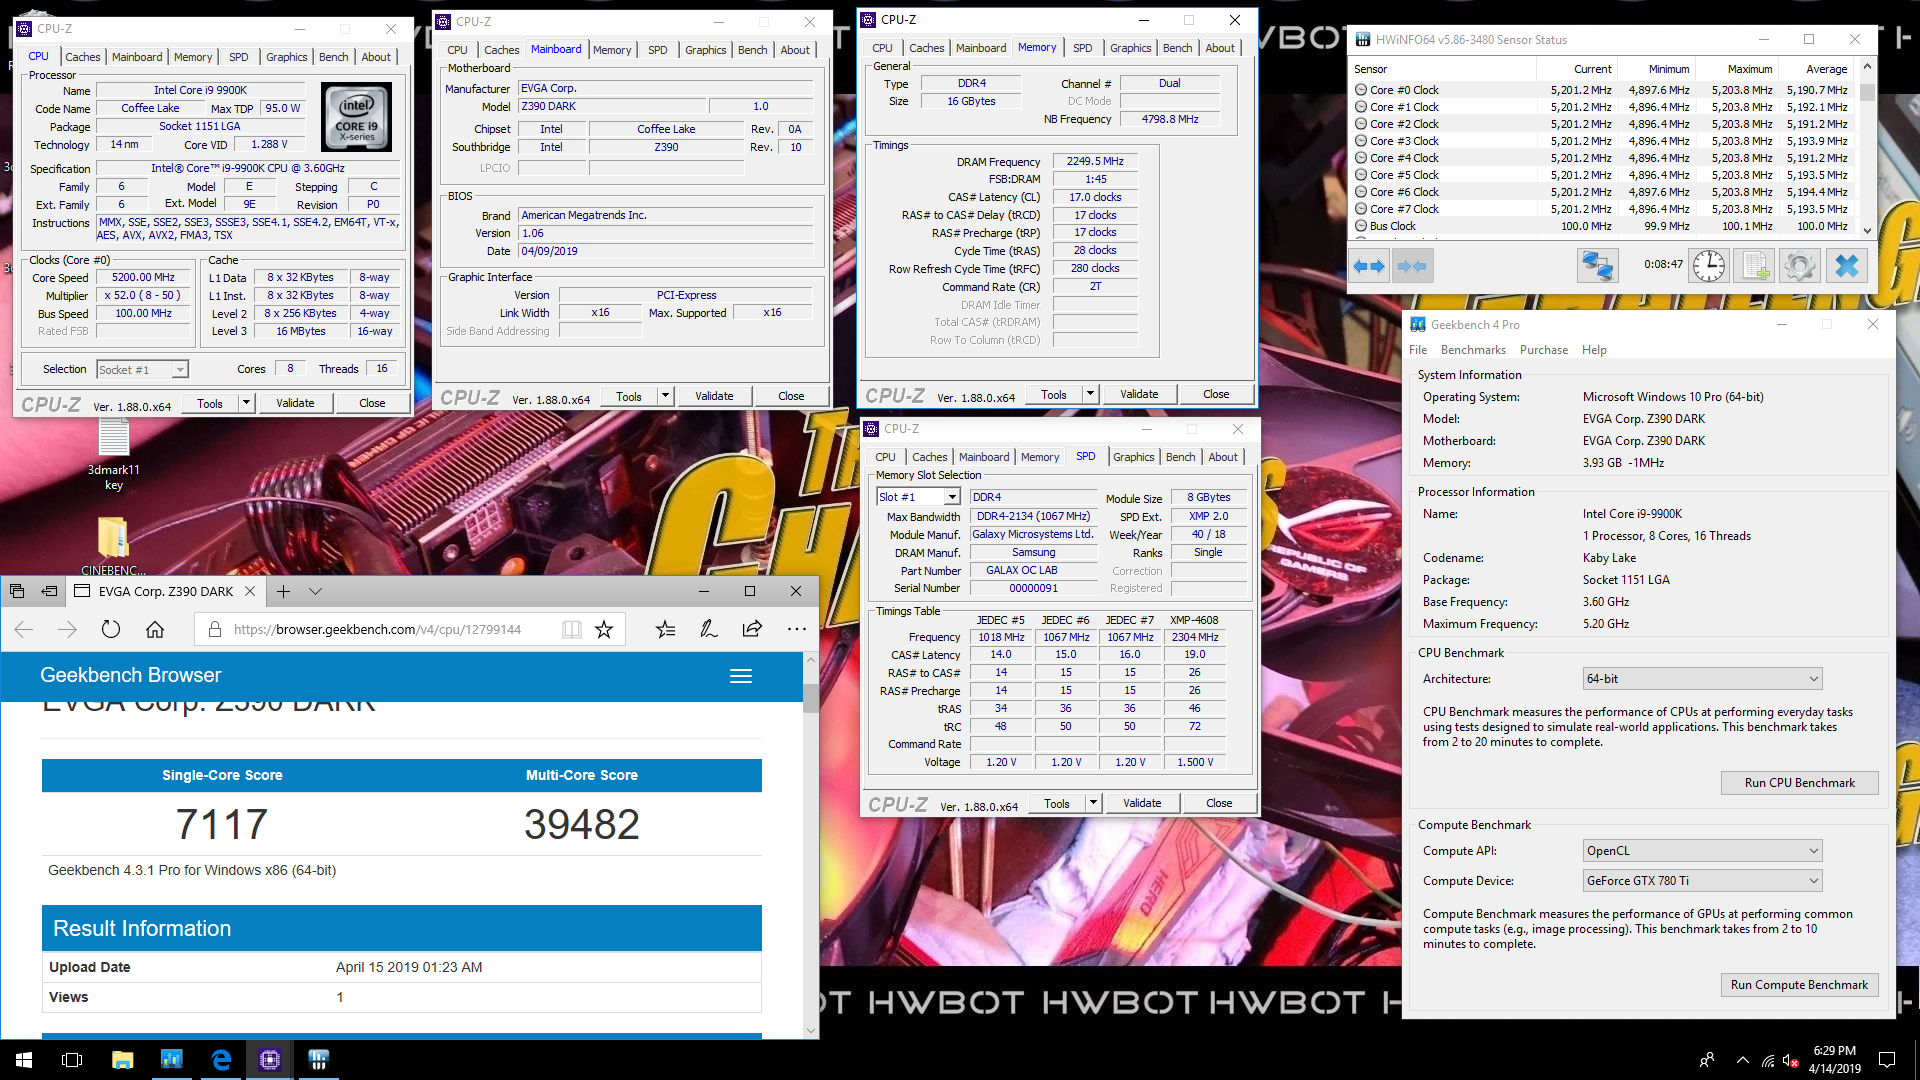Open Geekbench File menu
The image size is (1920, 1080).
coord(1418,350)
